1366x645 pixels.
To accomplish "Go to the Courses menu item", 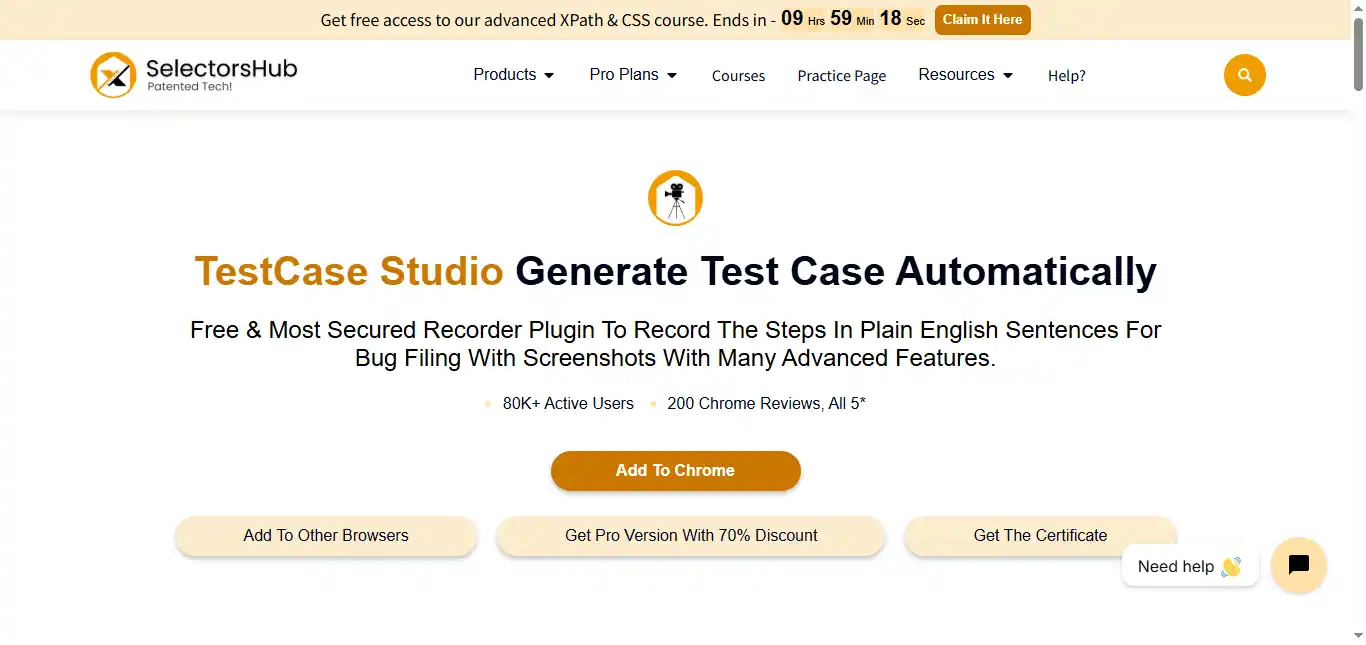I will [x=738, y=76].
